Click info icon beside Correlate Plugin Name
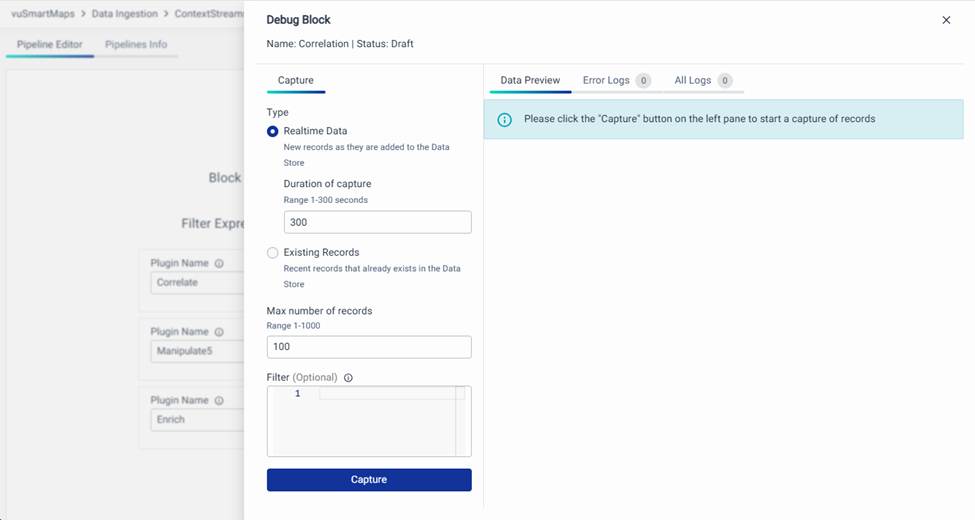This screenshot has height=520, width=975. click(219, 264)
